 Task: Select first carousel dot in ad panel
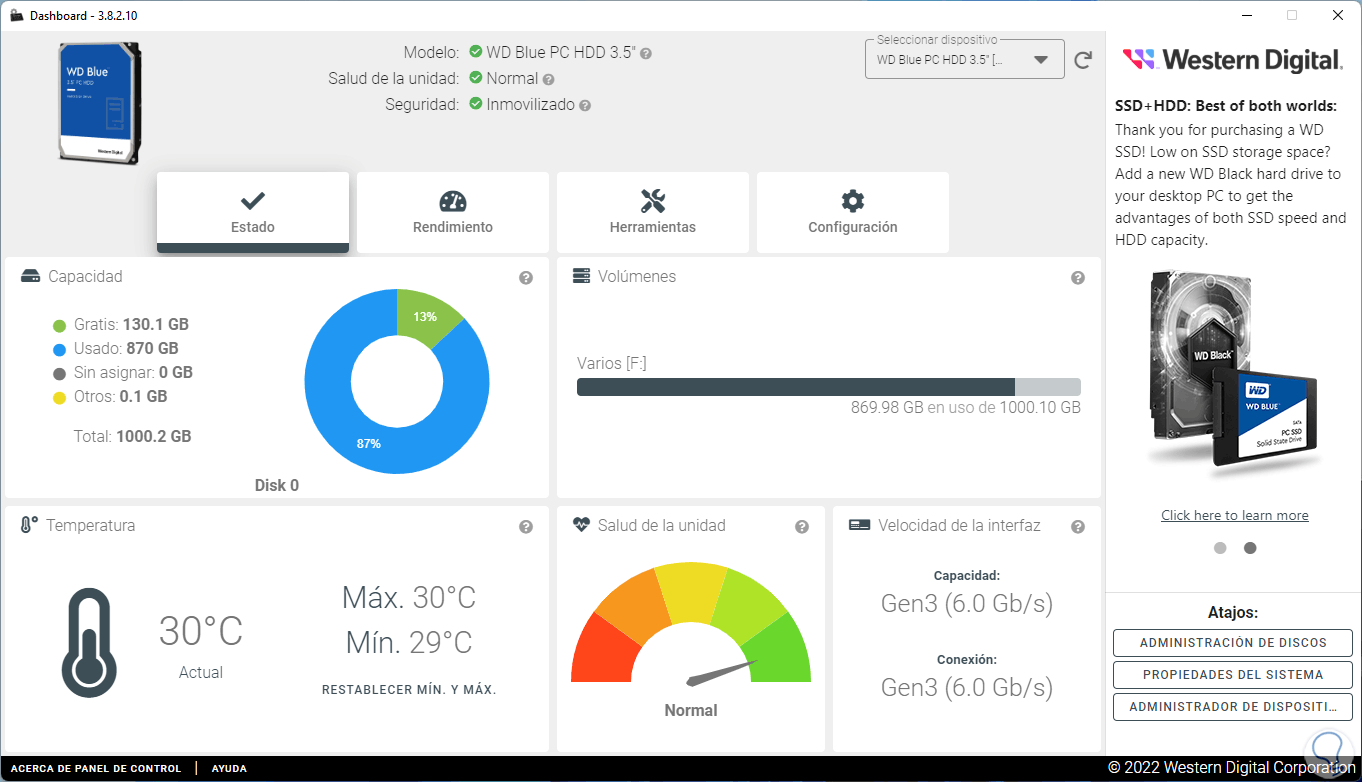pyautogui.click(x=1220, y=548)
